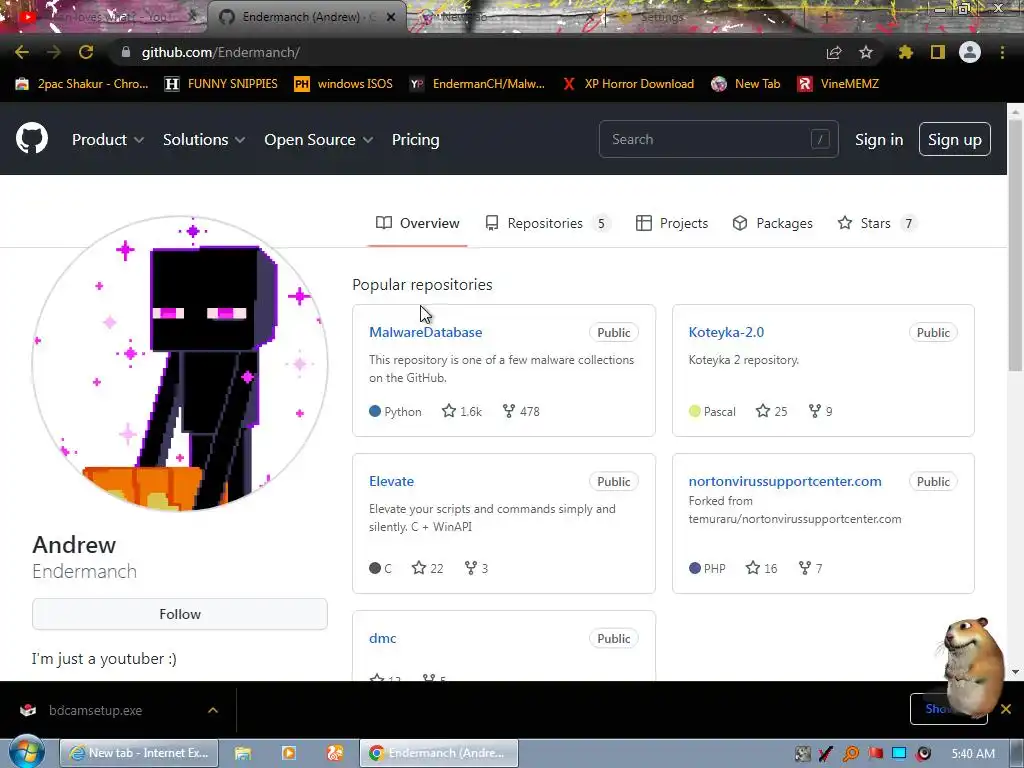Click the star icon on MalwareDatabase card
Screen dimensions: 1024x768
(x=449, y=411)
